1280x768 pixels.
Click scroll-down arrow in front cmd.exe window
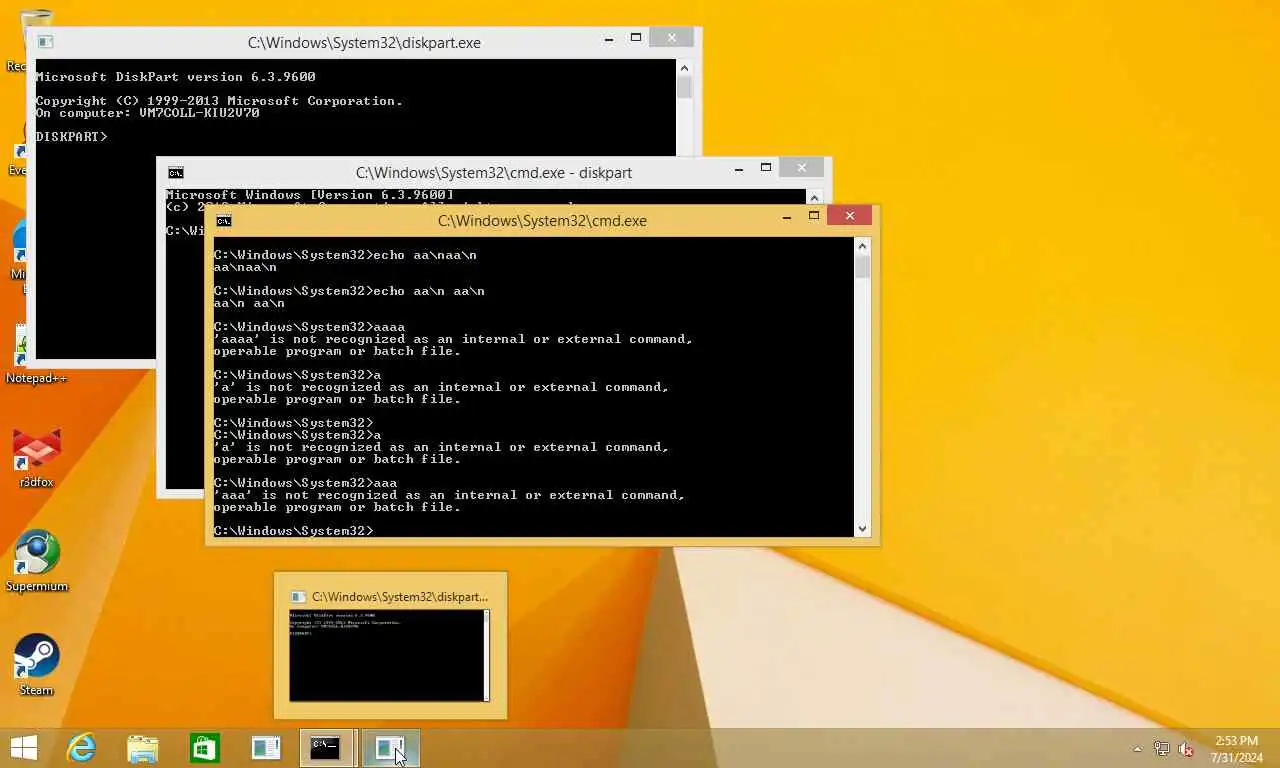[x=863, y=529]
